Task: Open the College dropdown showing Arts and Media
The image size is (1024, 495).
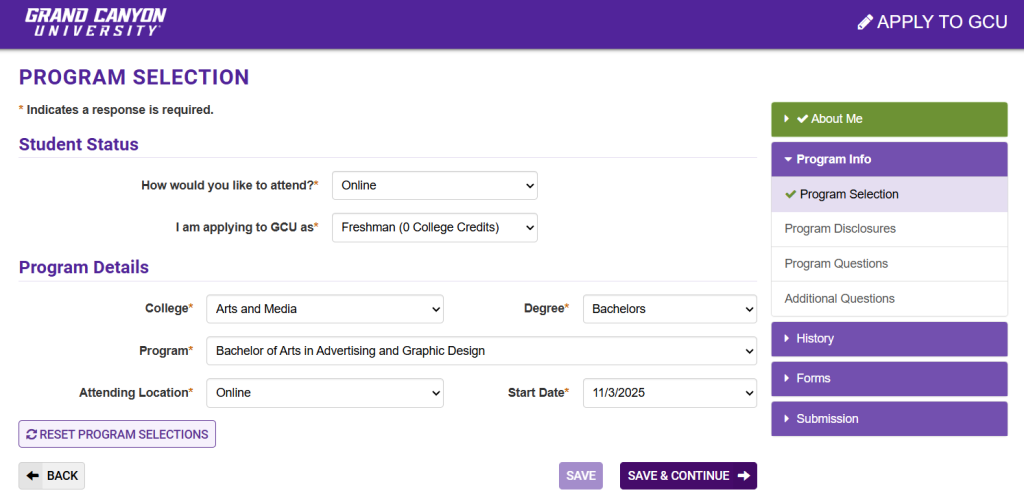Action: (x=324, y=309)
